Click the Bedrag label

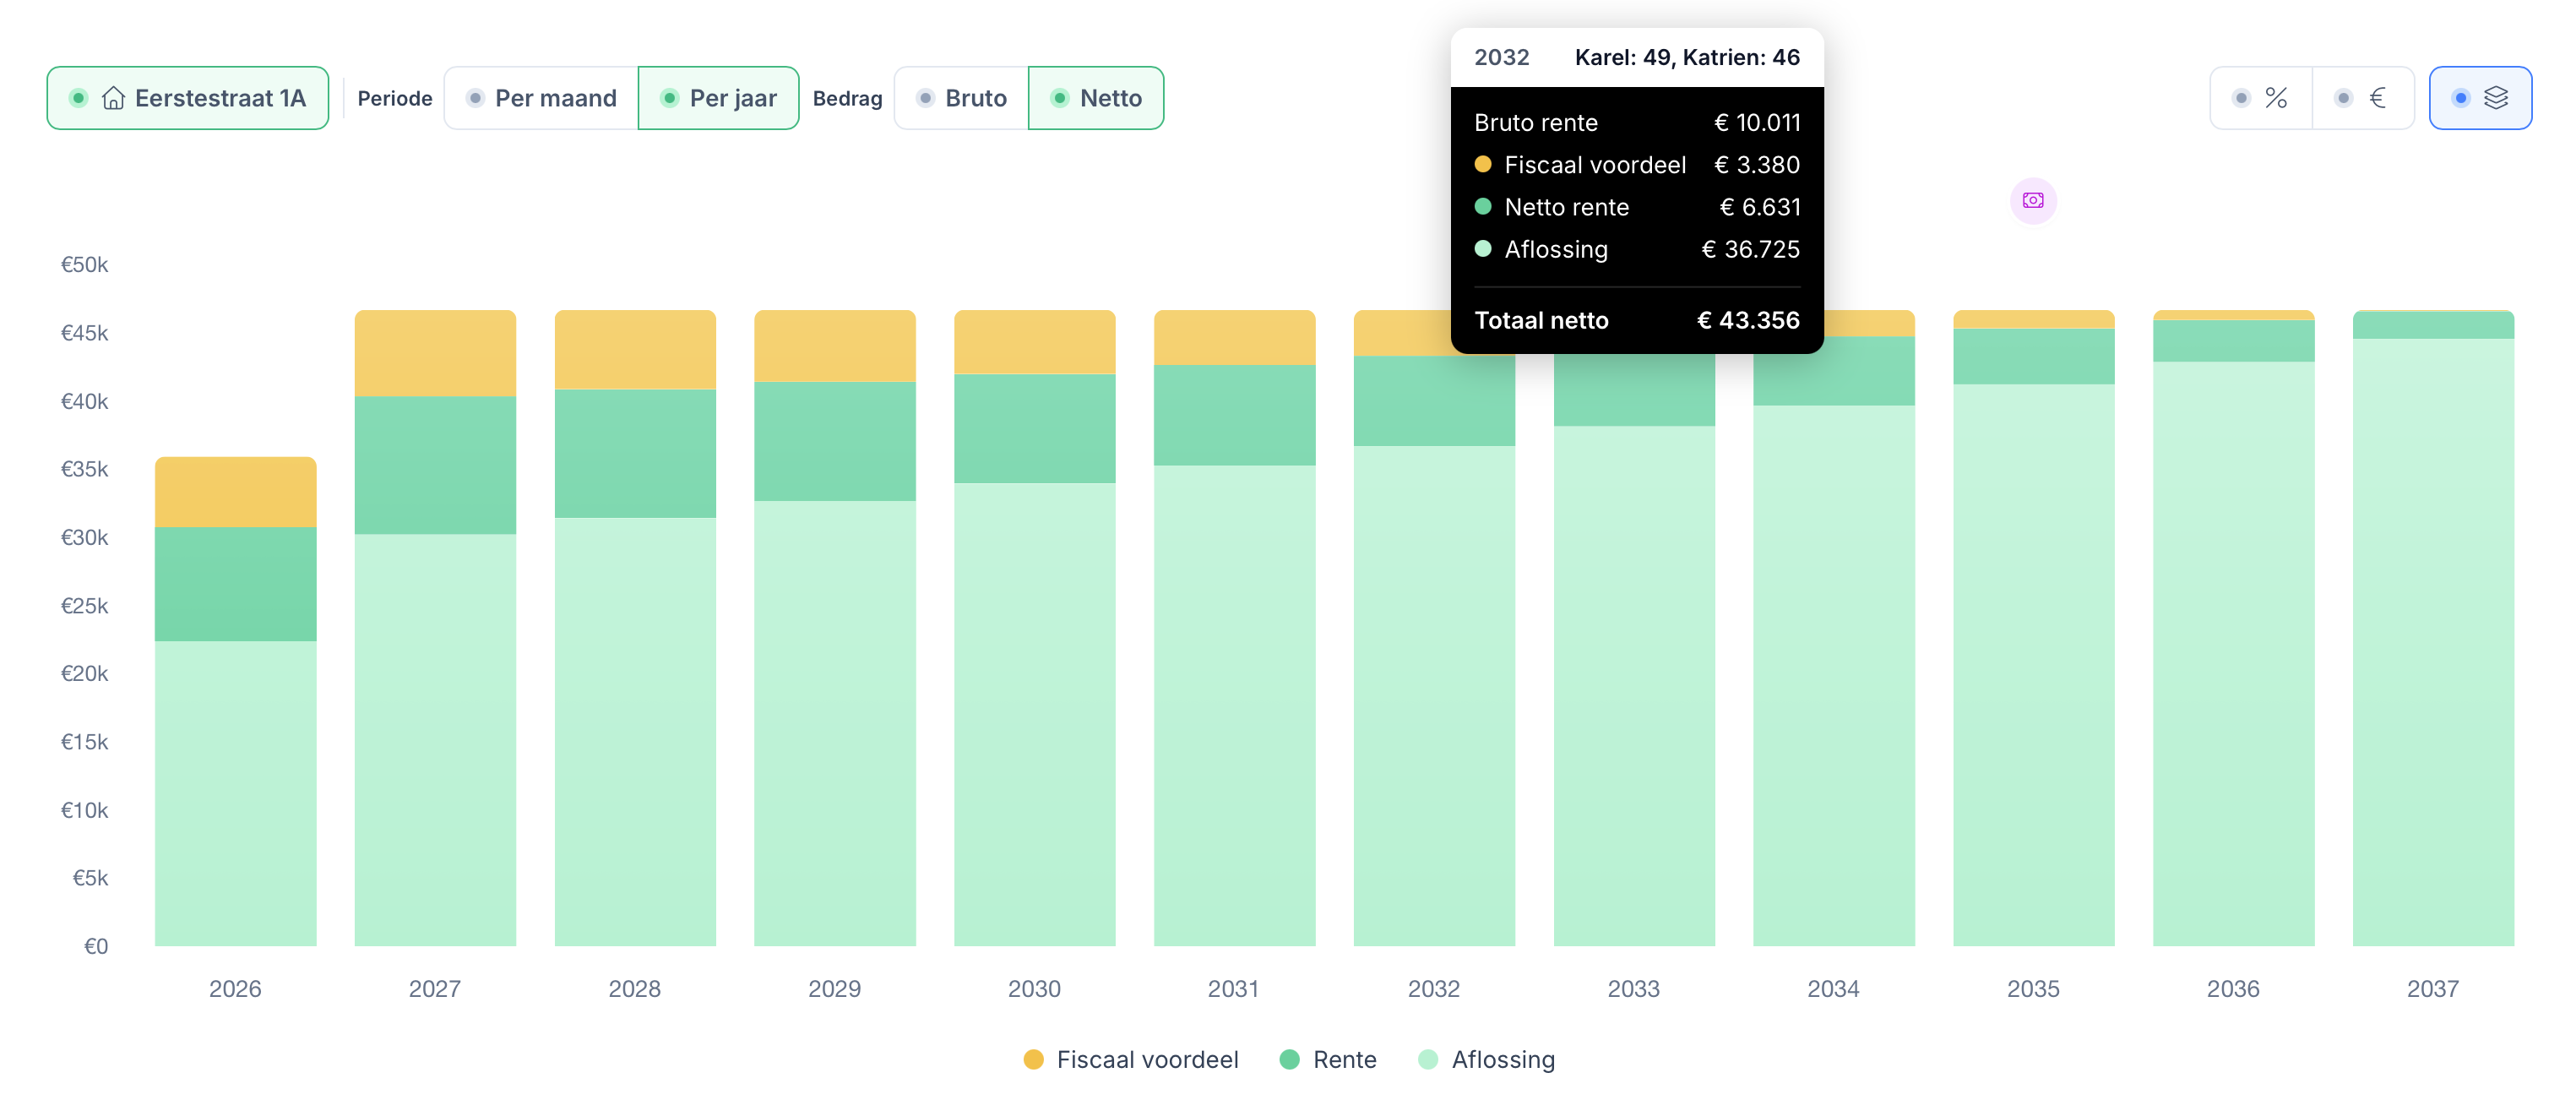pyautogui.click(x=847, y=98)
